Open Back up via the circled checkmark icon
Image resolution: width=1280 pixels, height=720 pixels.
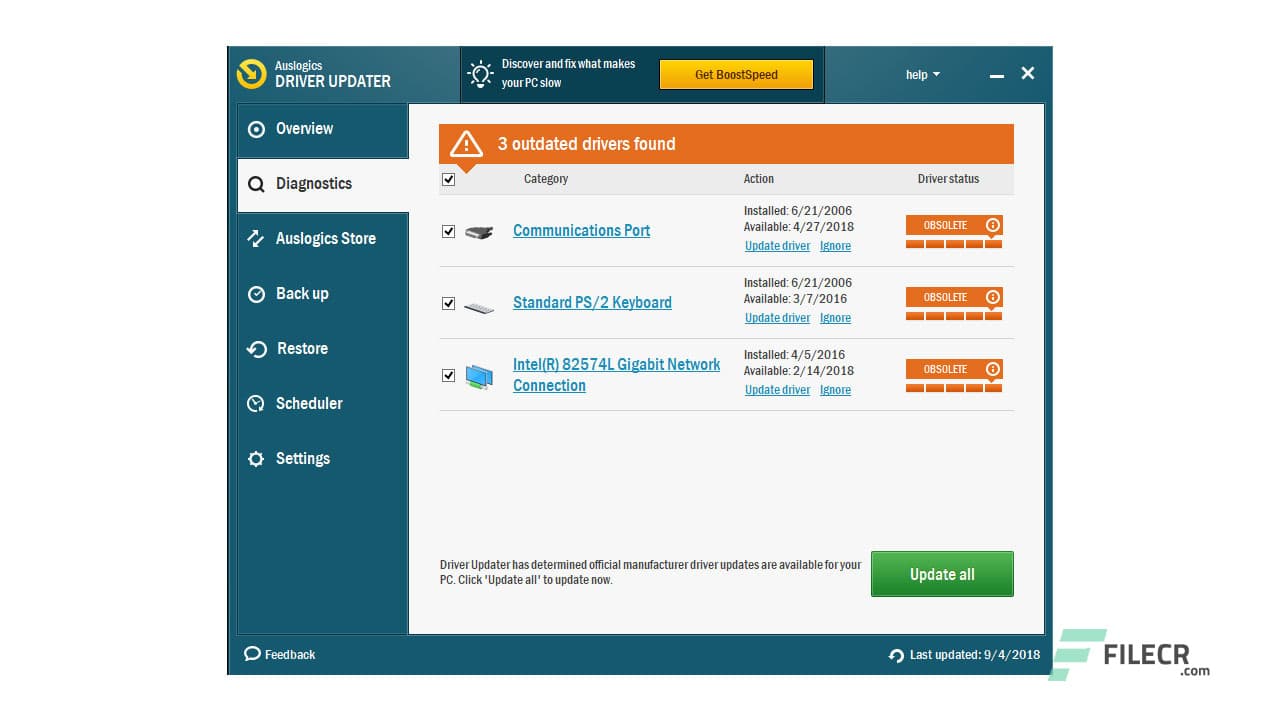258,293
